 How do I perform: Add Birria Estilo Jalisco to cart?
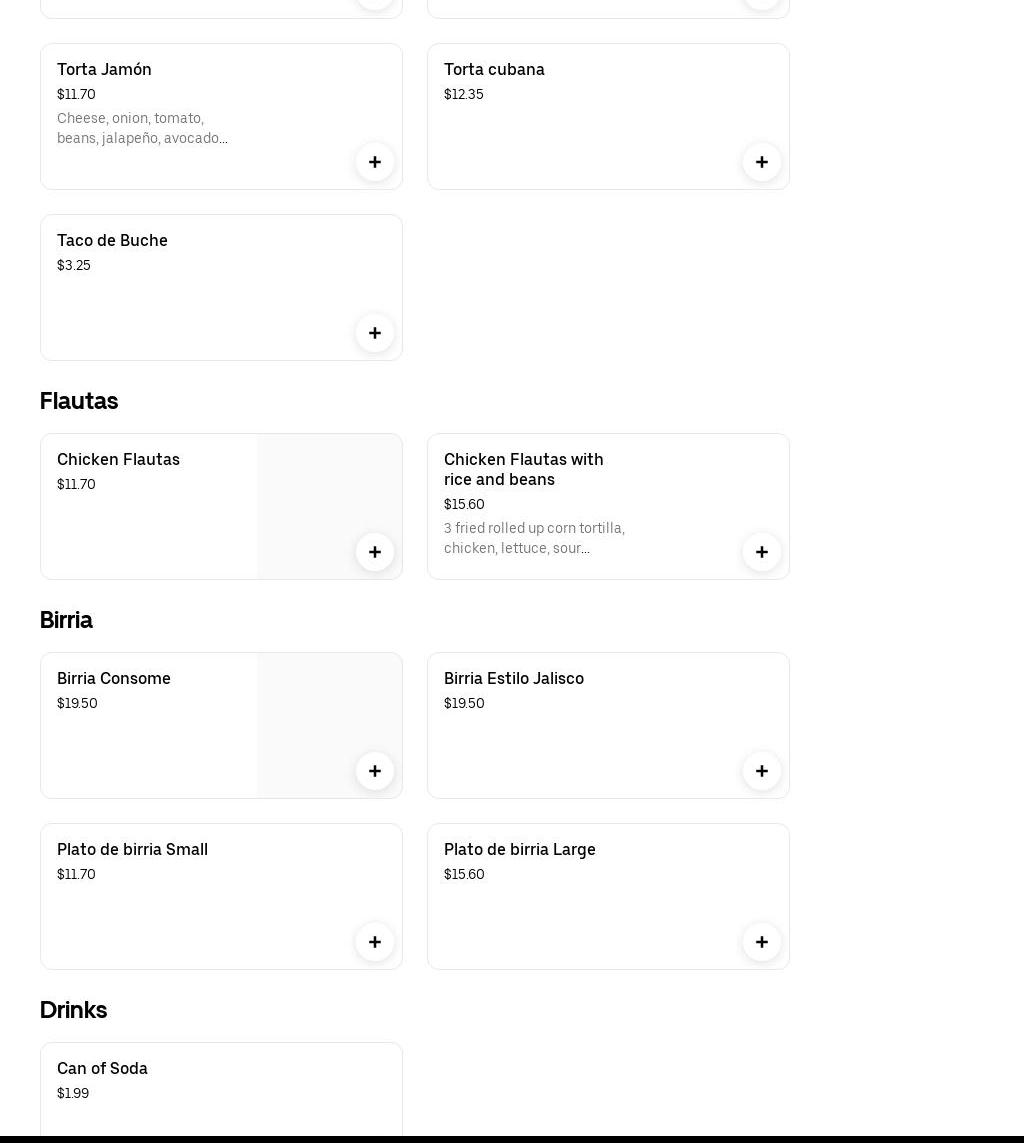pyautogui.click(x=762, y=771)
